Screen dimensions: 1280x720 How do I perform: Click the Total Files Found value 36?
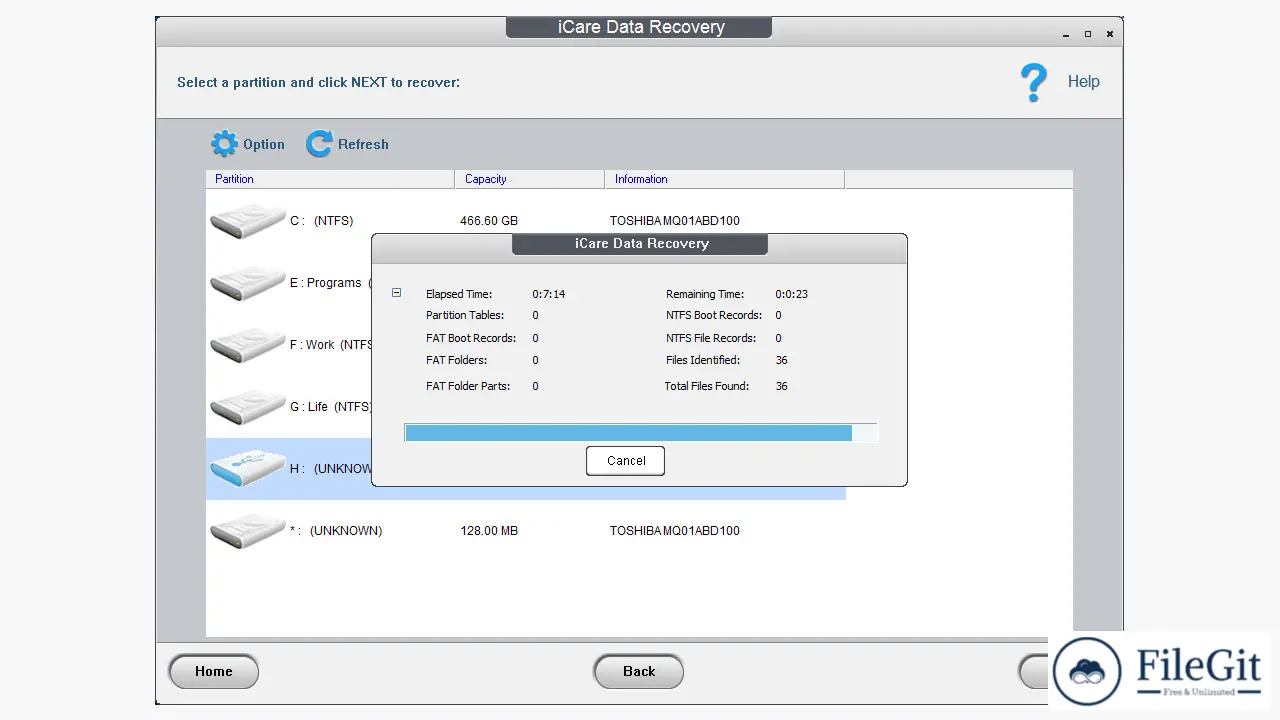click(x=782, y=386)
